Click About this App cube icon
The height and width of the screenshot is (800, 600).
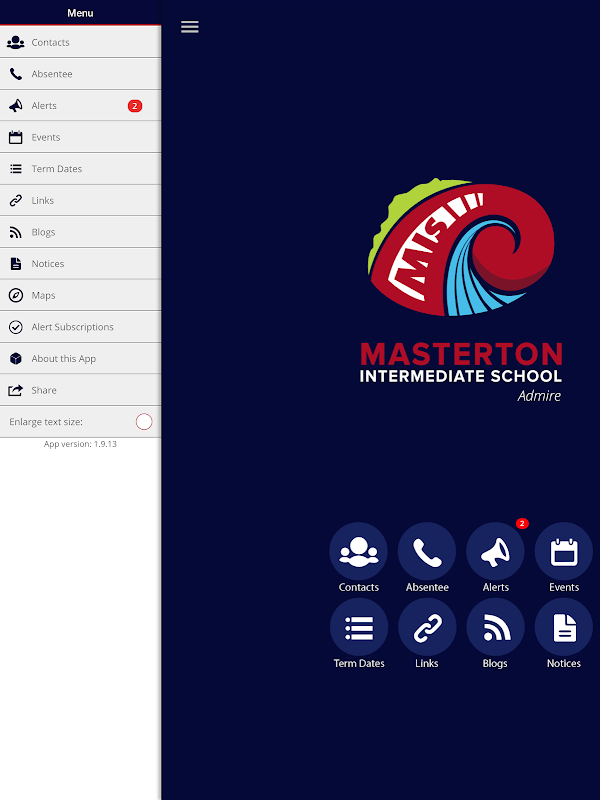tap(16, 359)
